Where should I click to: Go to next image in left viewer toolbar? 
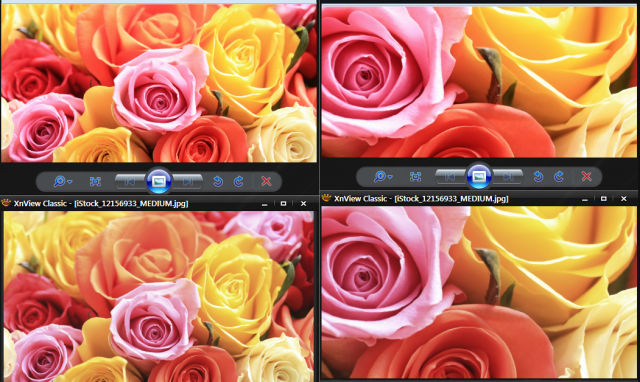point(187,182)
